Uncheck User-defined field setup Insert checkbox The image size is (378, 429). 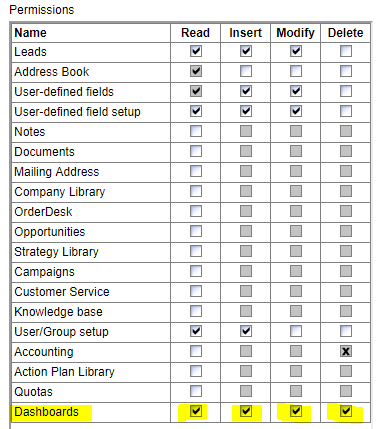pyautogui.click(x=246, y=111)
